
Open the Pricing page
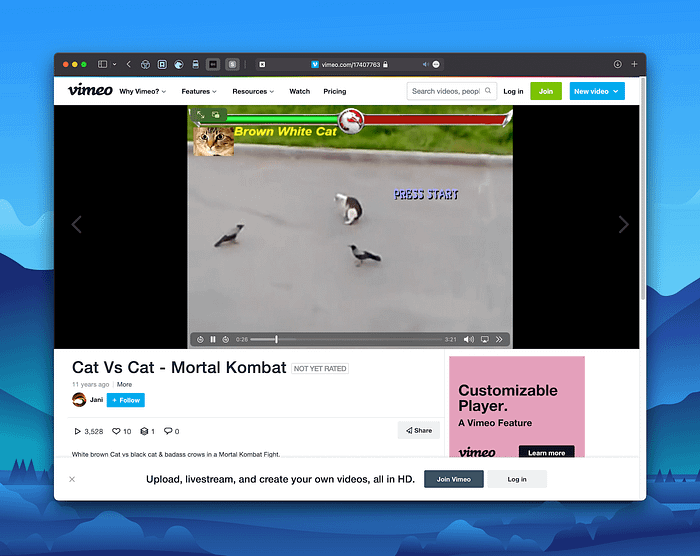pos(335,91)
